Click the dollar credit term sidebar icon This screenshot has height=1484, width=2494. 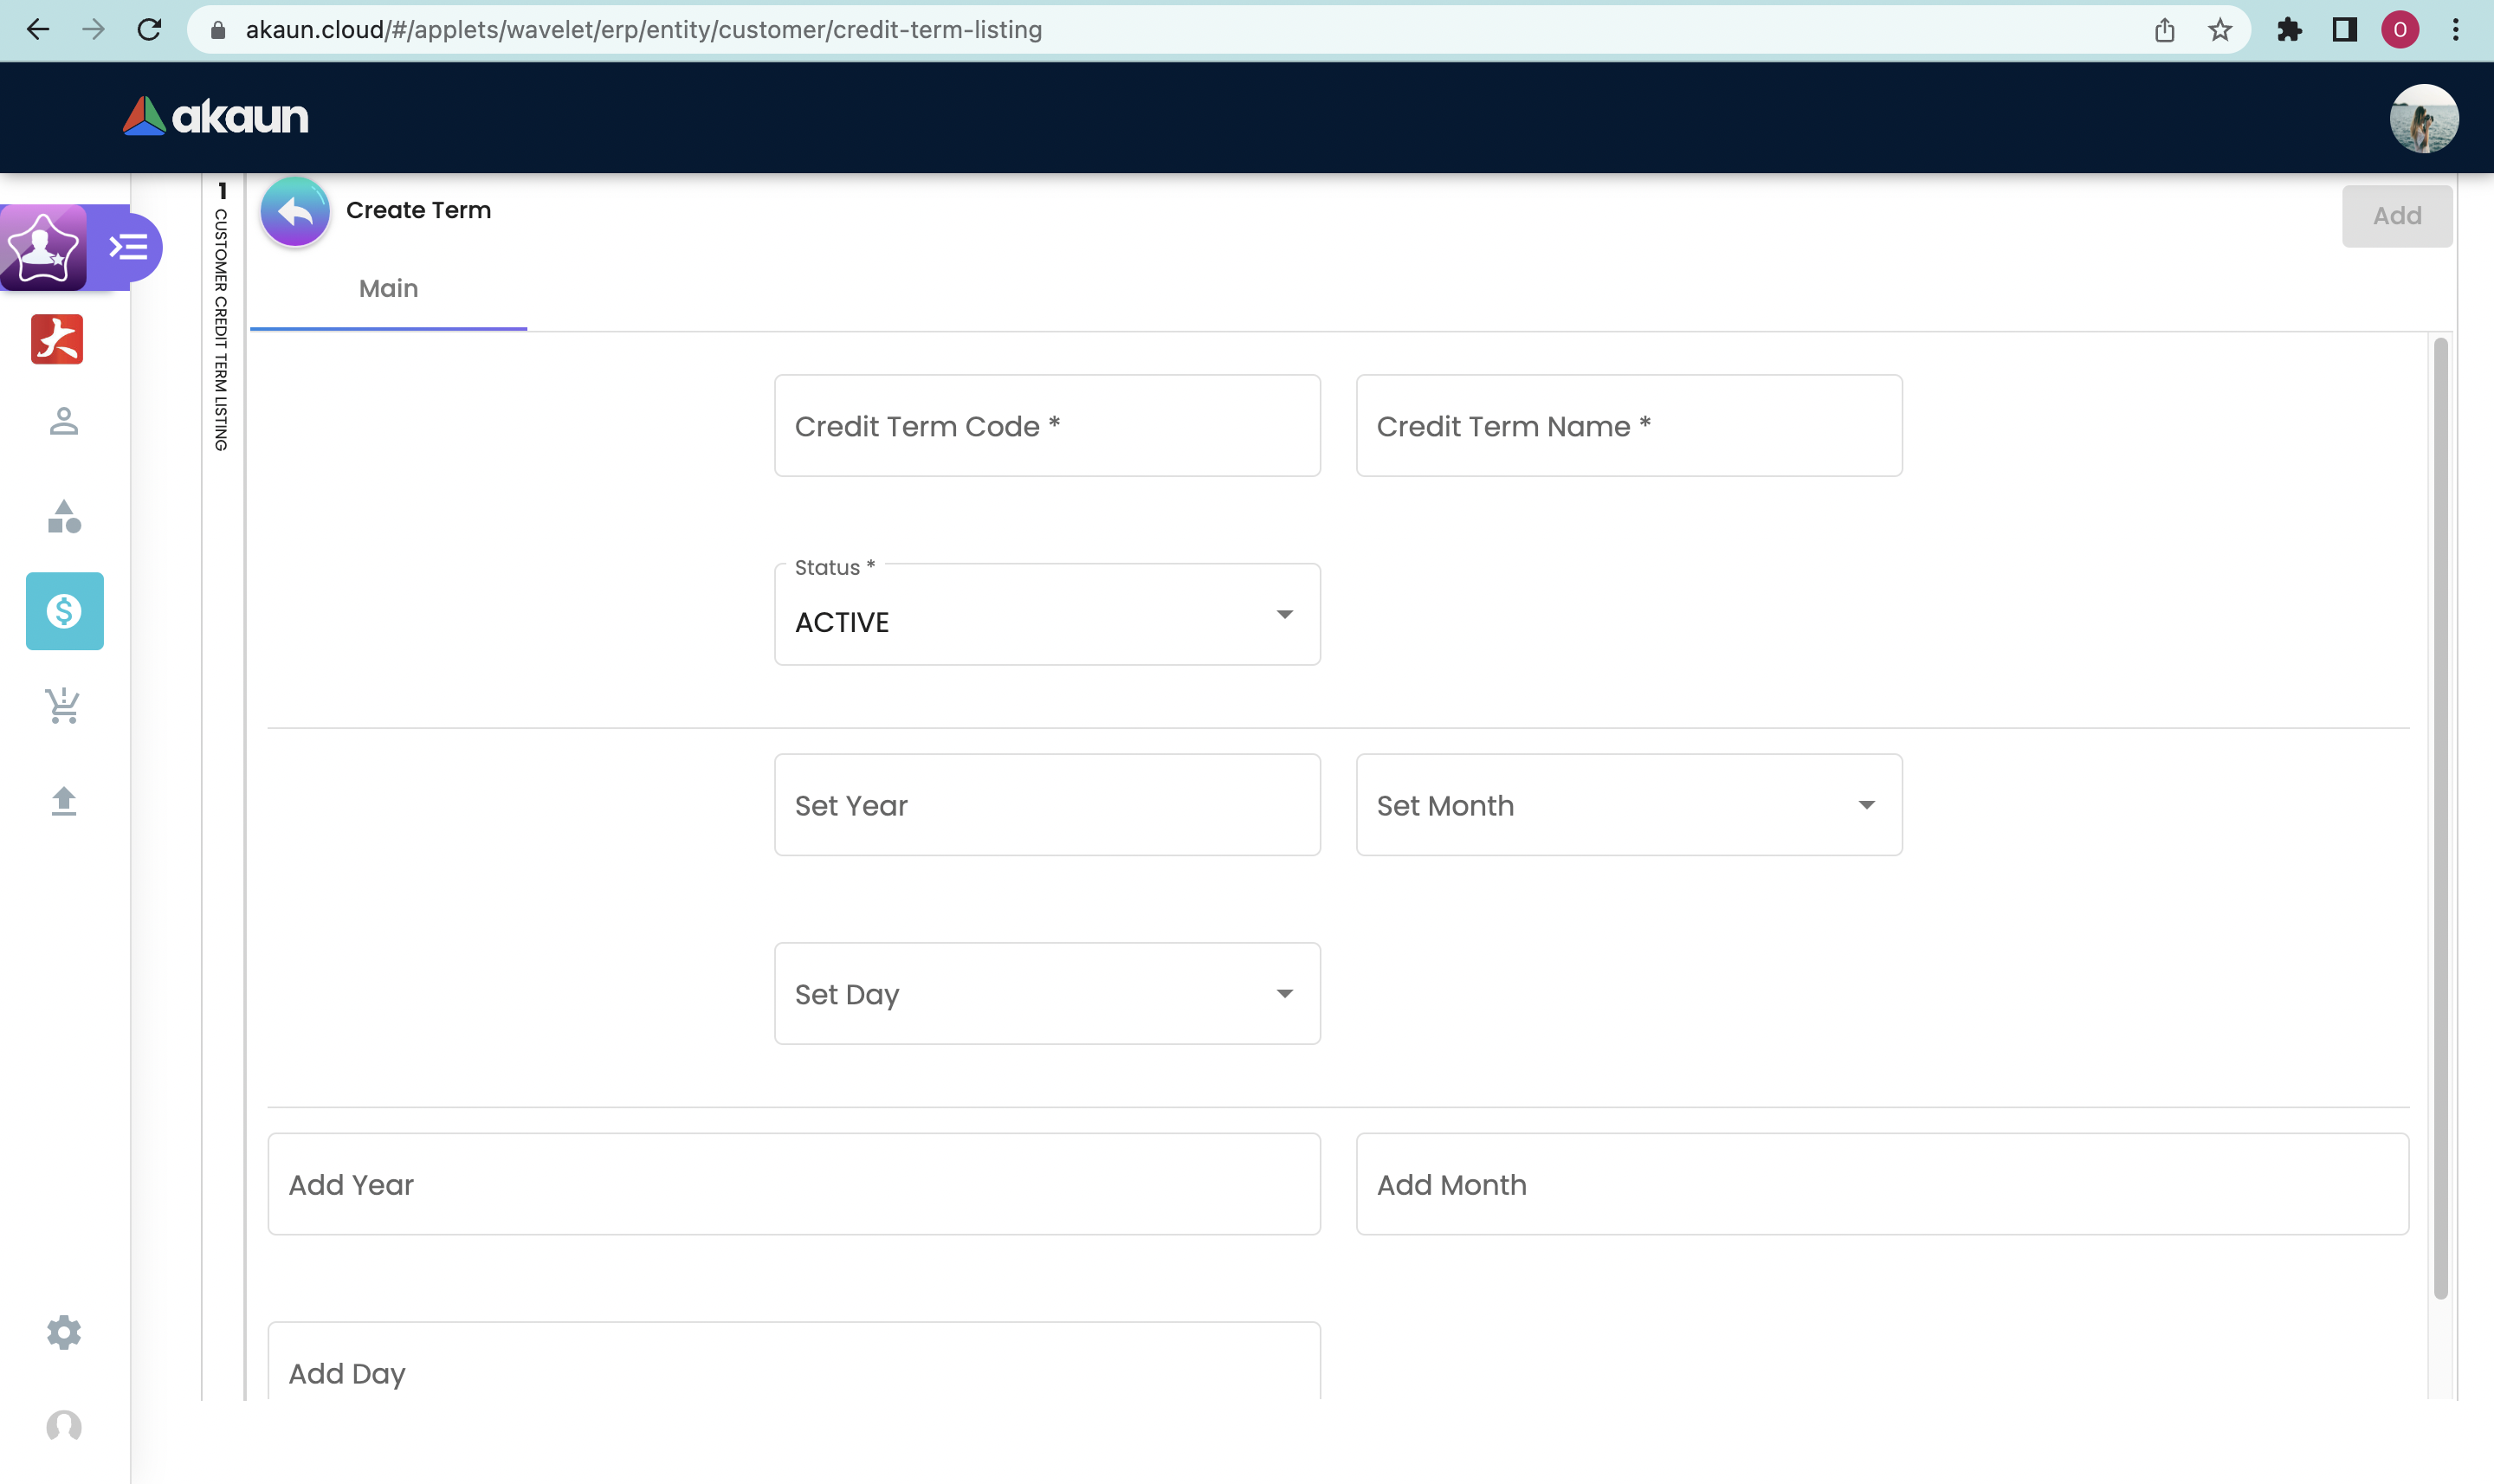(65, 611)
